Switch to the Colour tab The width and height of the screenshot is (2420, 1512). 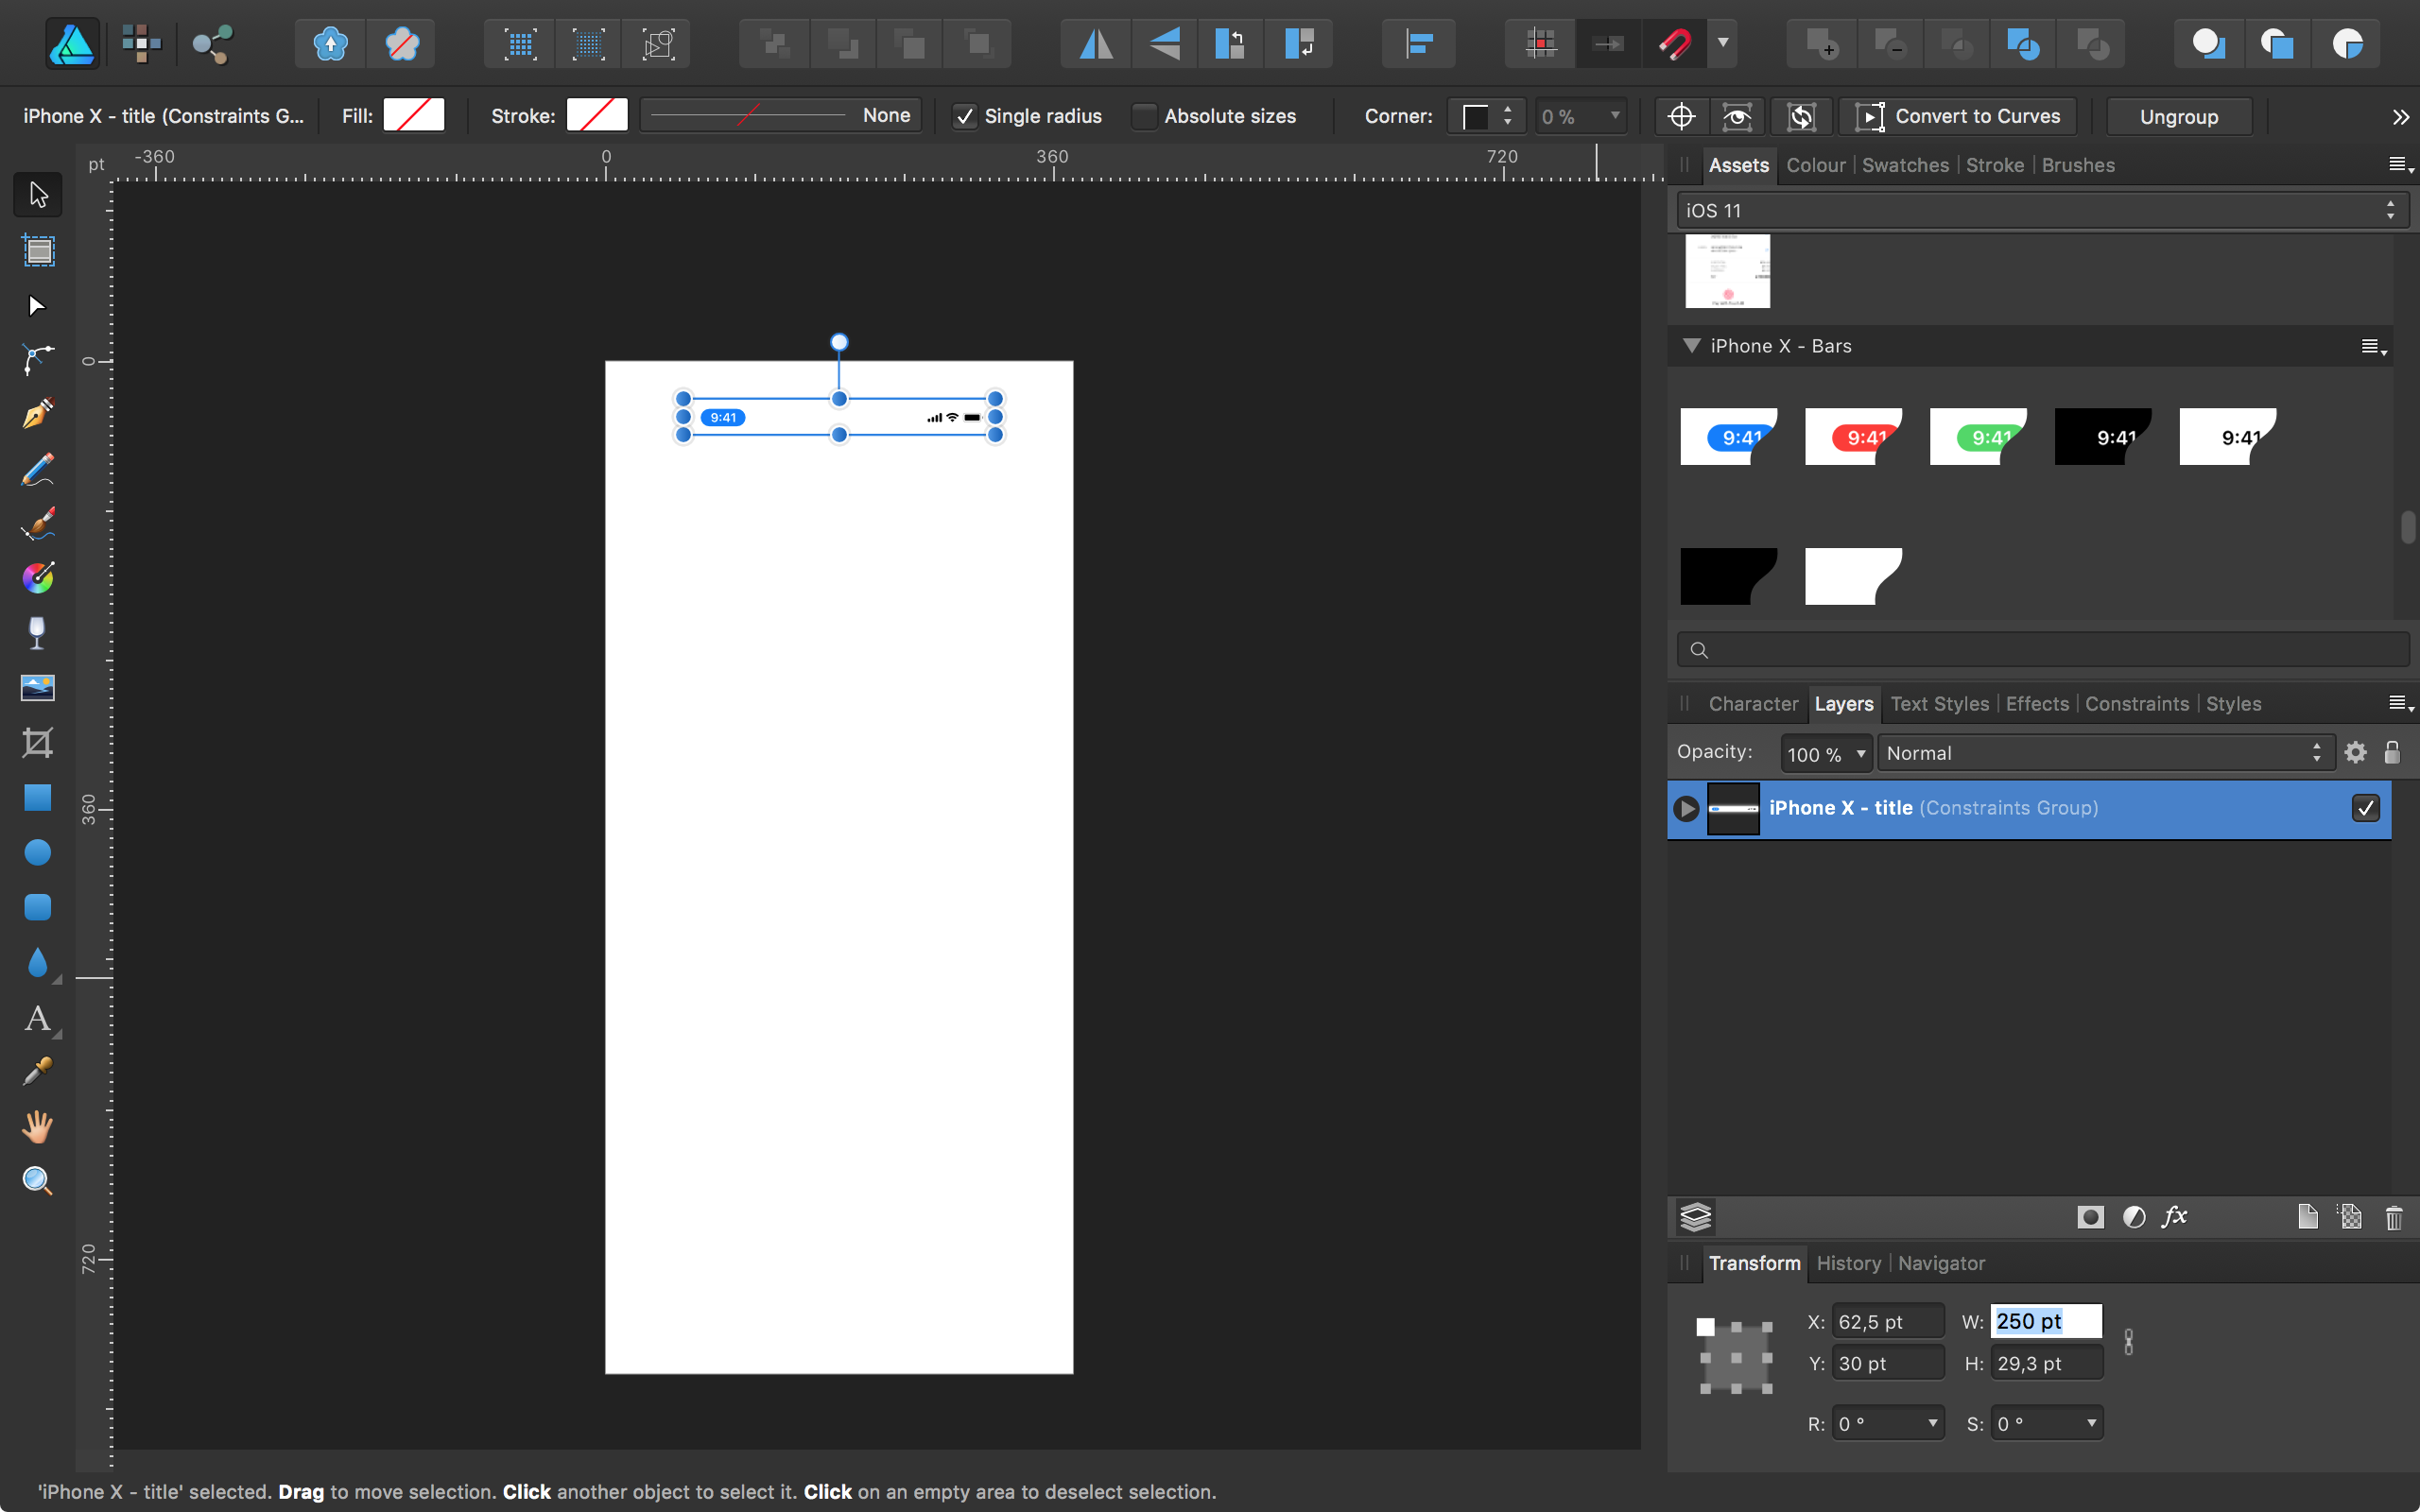[x=1815, y=165]
